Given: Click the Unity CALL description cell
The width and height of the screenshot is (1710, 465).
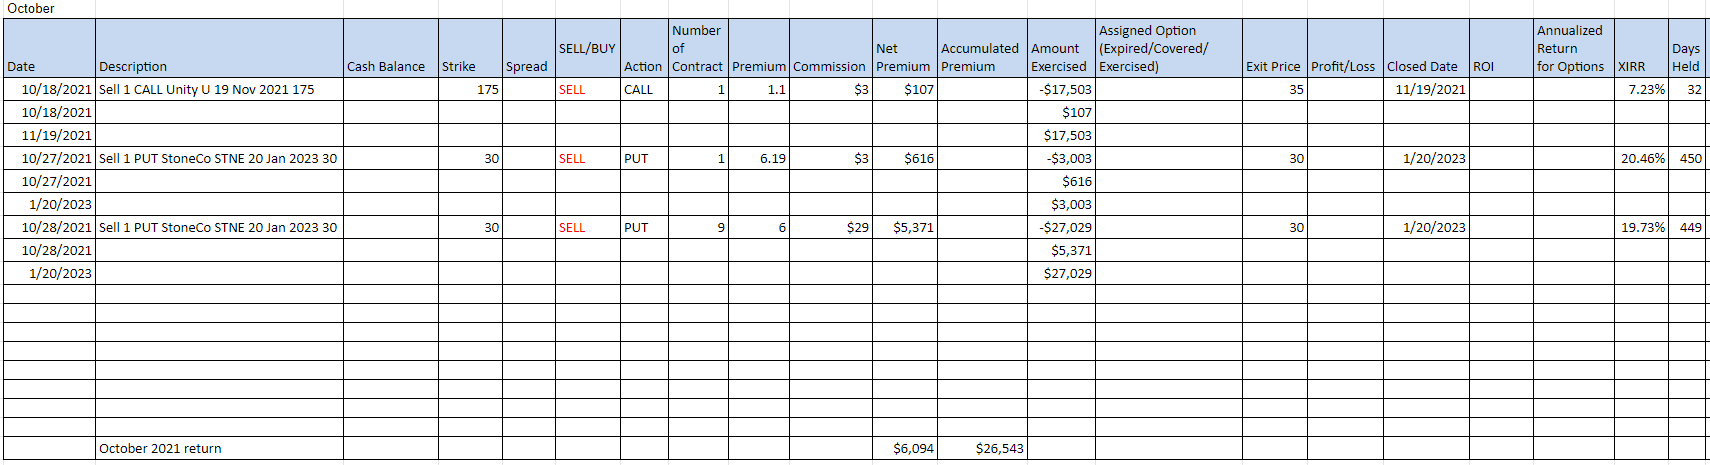Looking at the screenshot, I should point(219,89).
